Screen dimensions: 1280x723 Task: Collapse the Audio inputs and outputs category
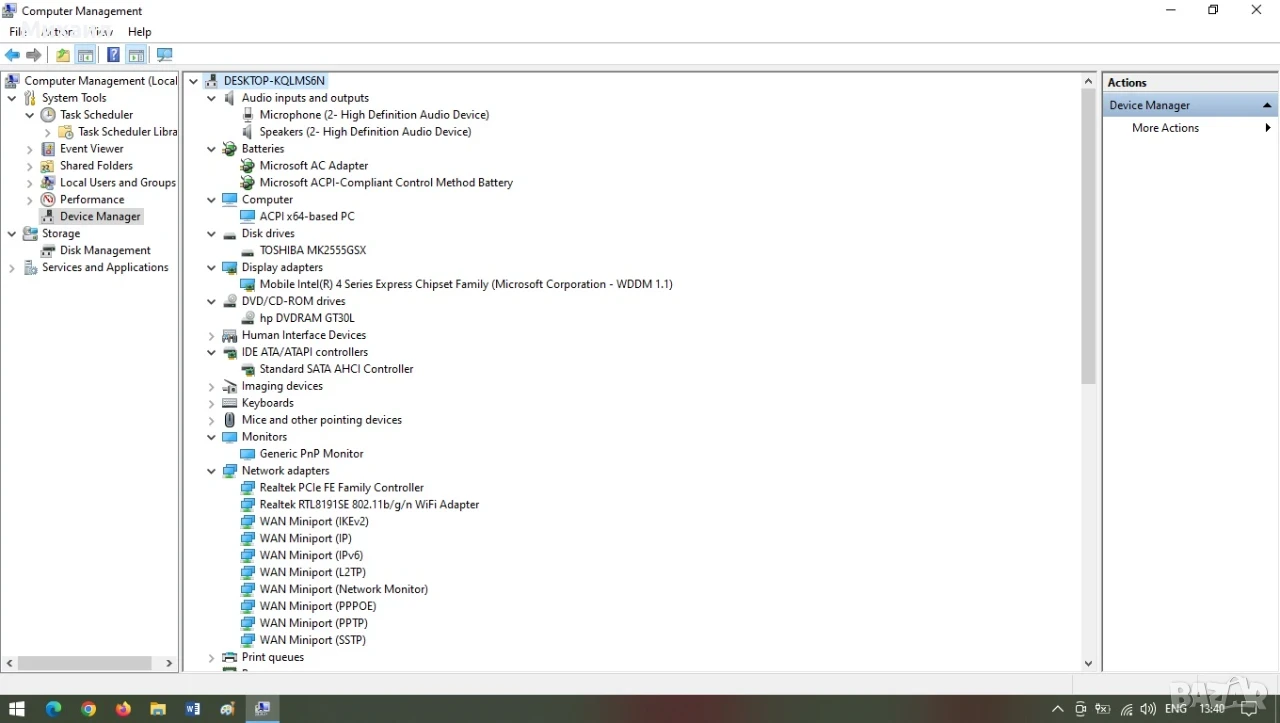click(x=211, y=98)
